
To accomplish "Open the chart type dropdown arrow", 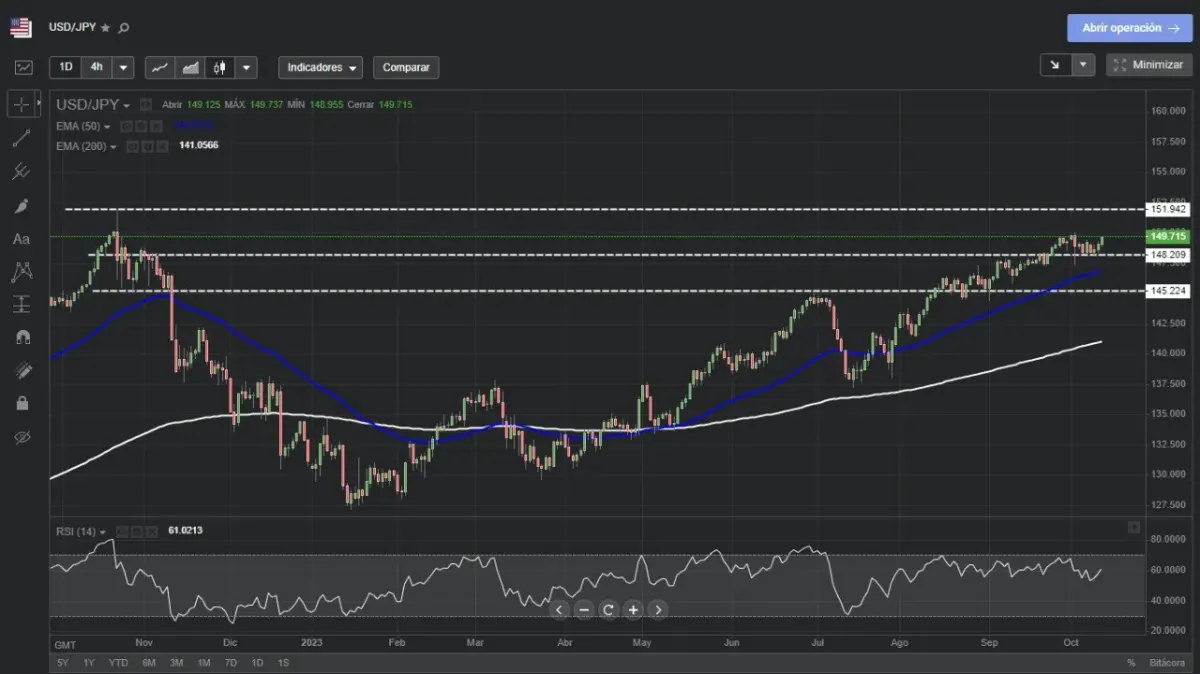I will point(246,68).
